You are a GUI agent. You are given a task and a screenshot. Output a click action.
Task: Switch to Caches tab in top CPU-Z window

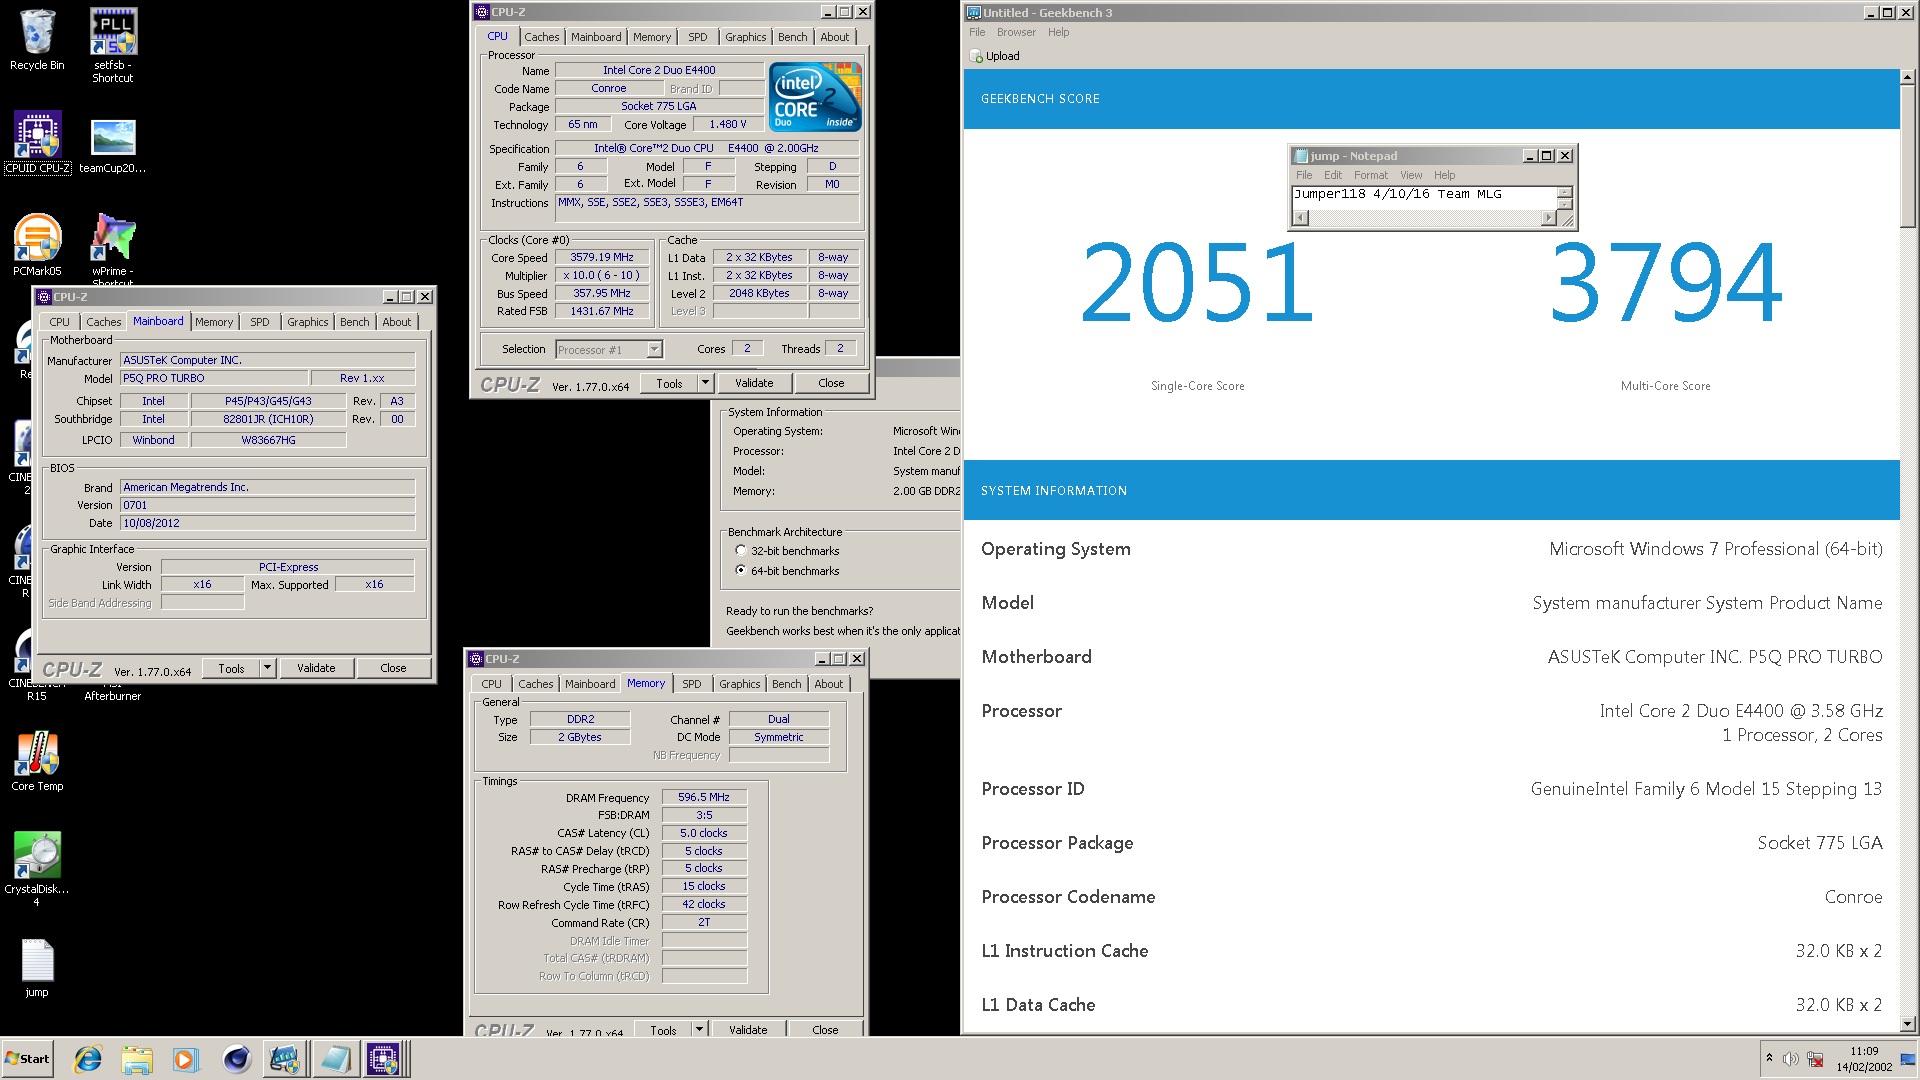point(542,37)
